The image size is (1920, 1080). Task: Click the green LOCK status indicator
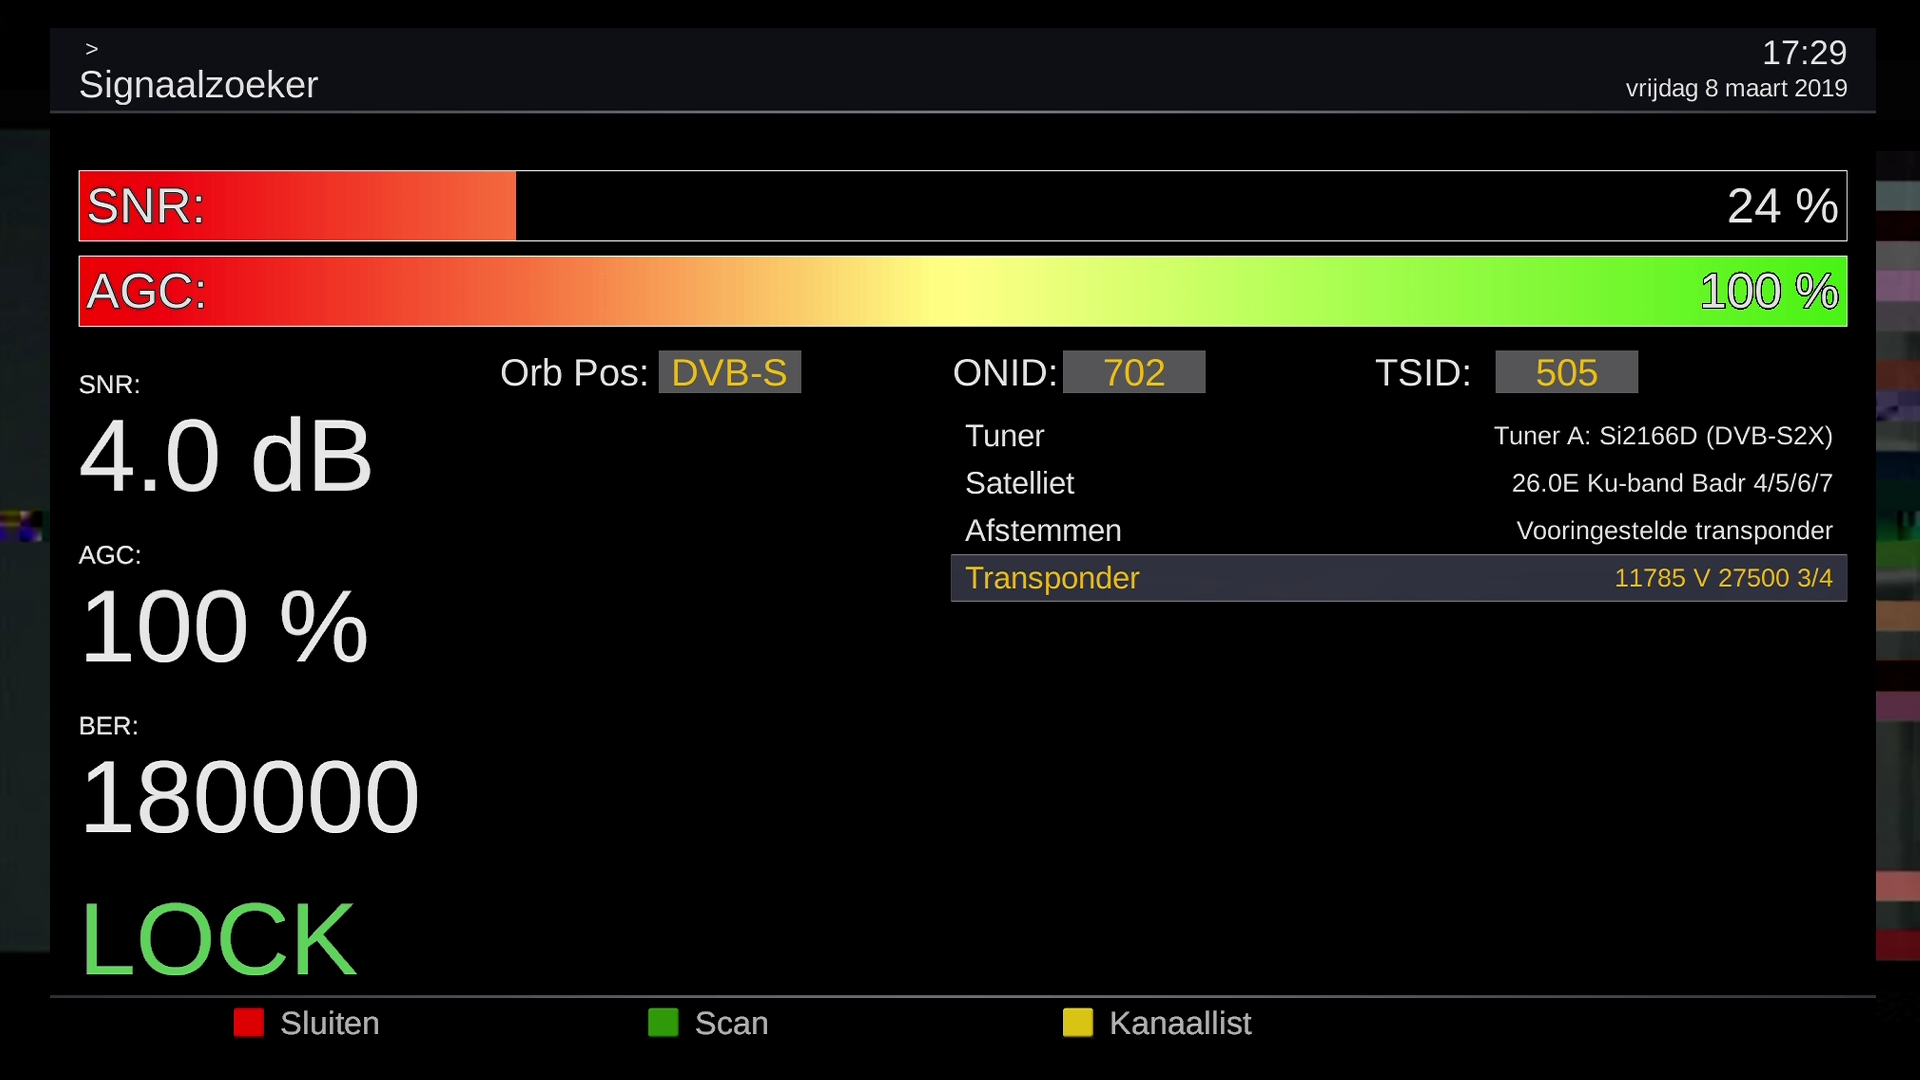218,938
